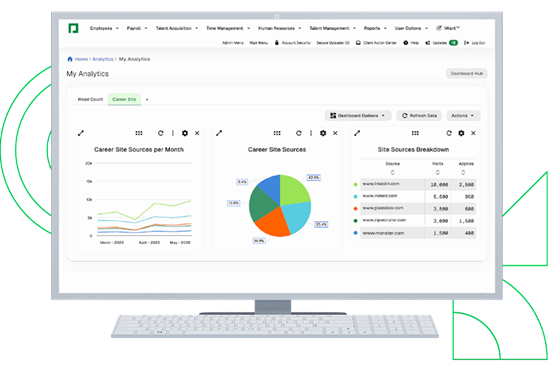550x365 pixels.
Task: Click the green Updates count badge
Action: 453,43
